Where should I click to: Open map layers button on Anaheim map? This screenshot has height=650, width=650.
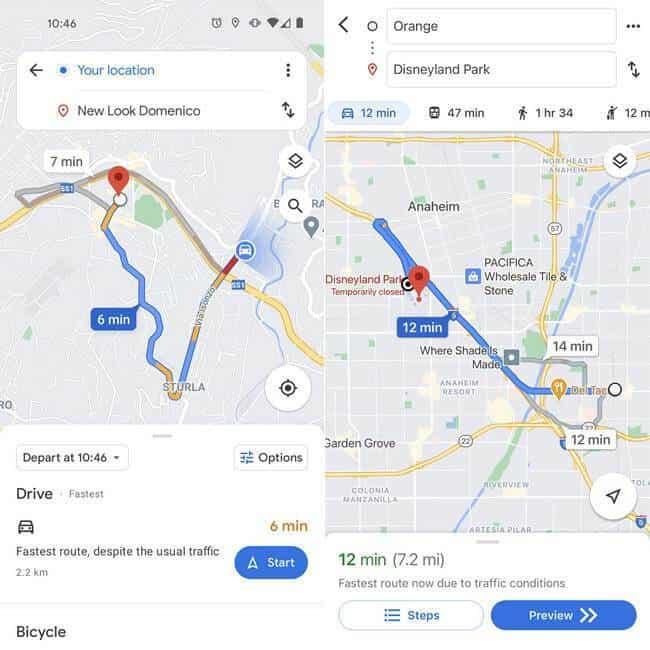620,161
